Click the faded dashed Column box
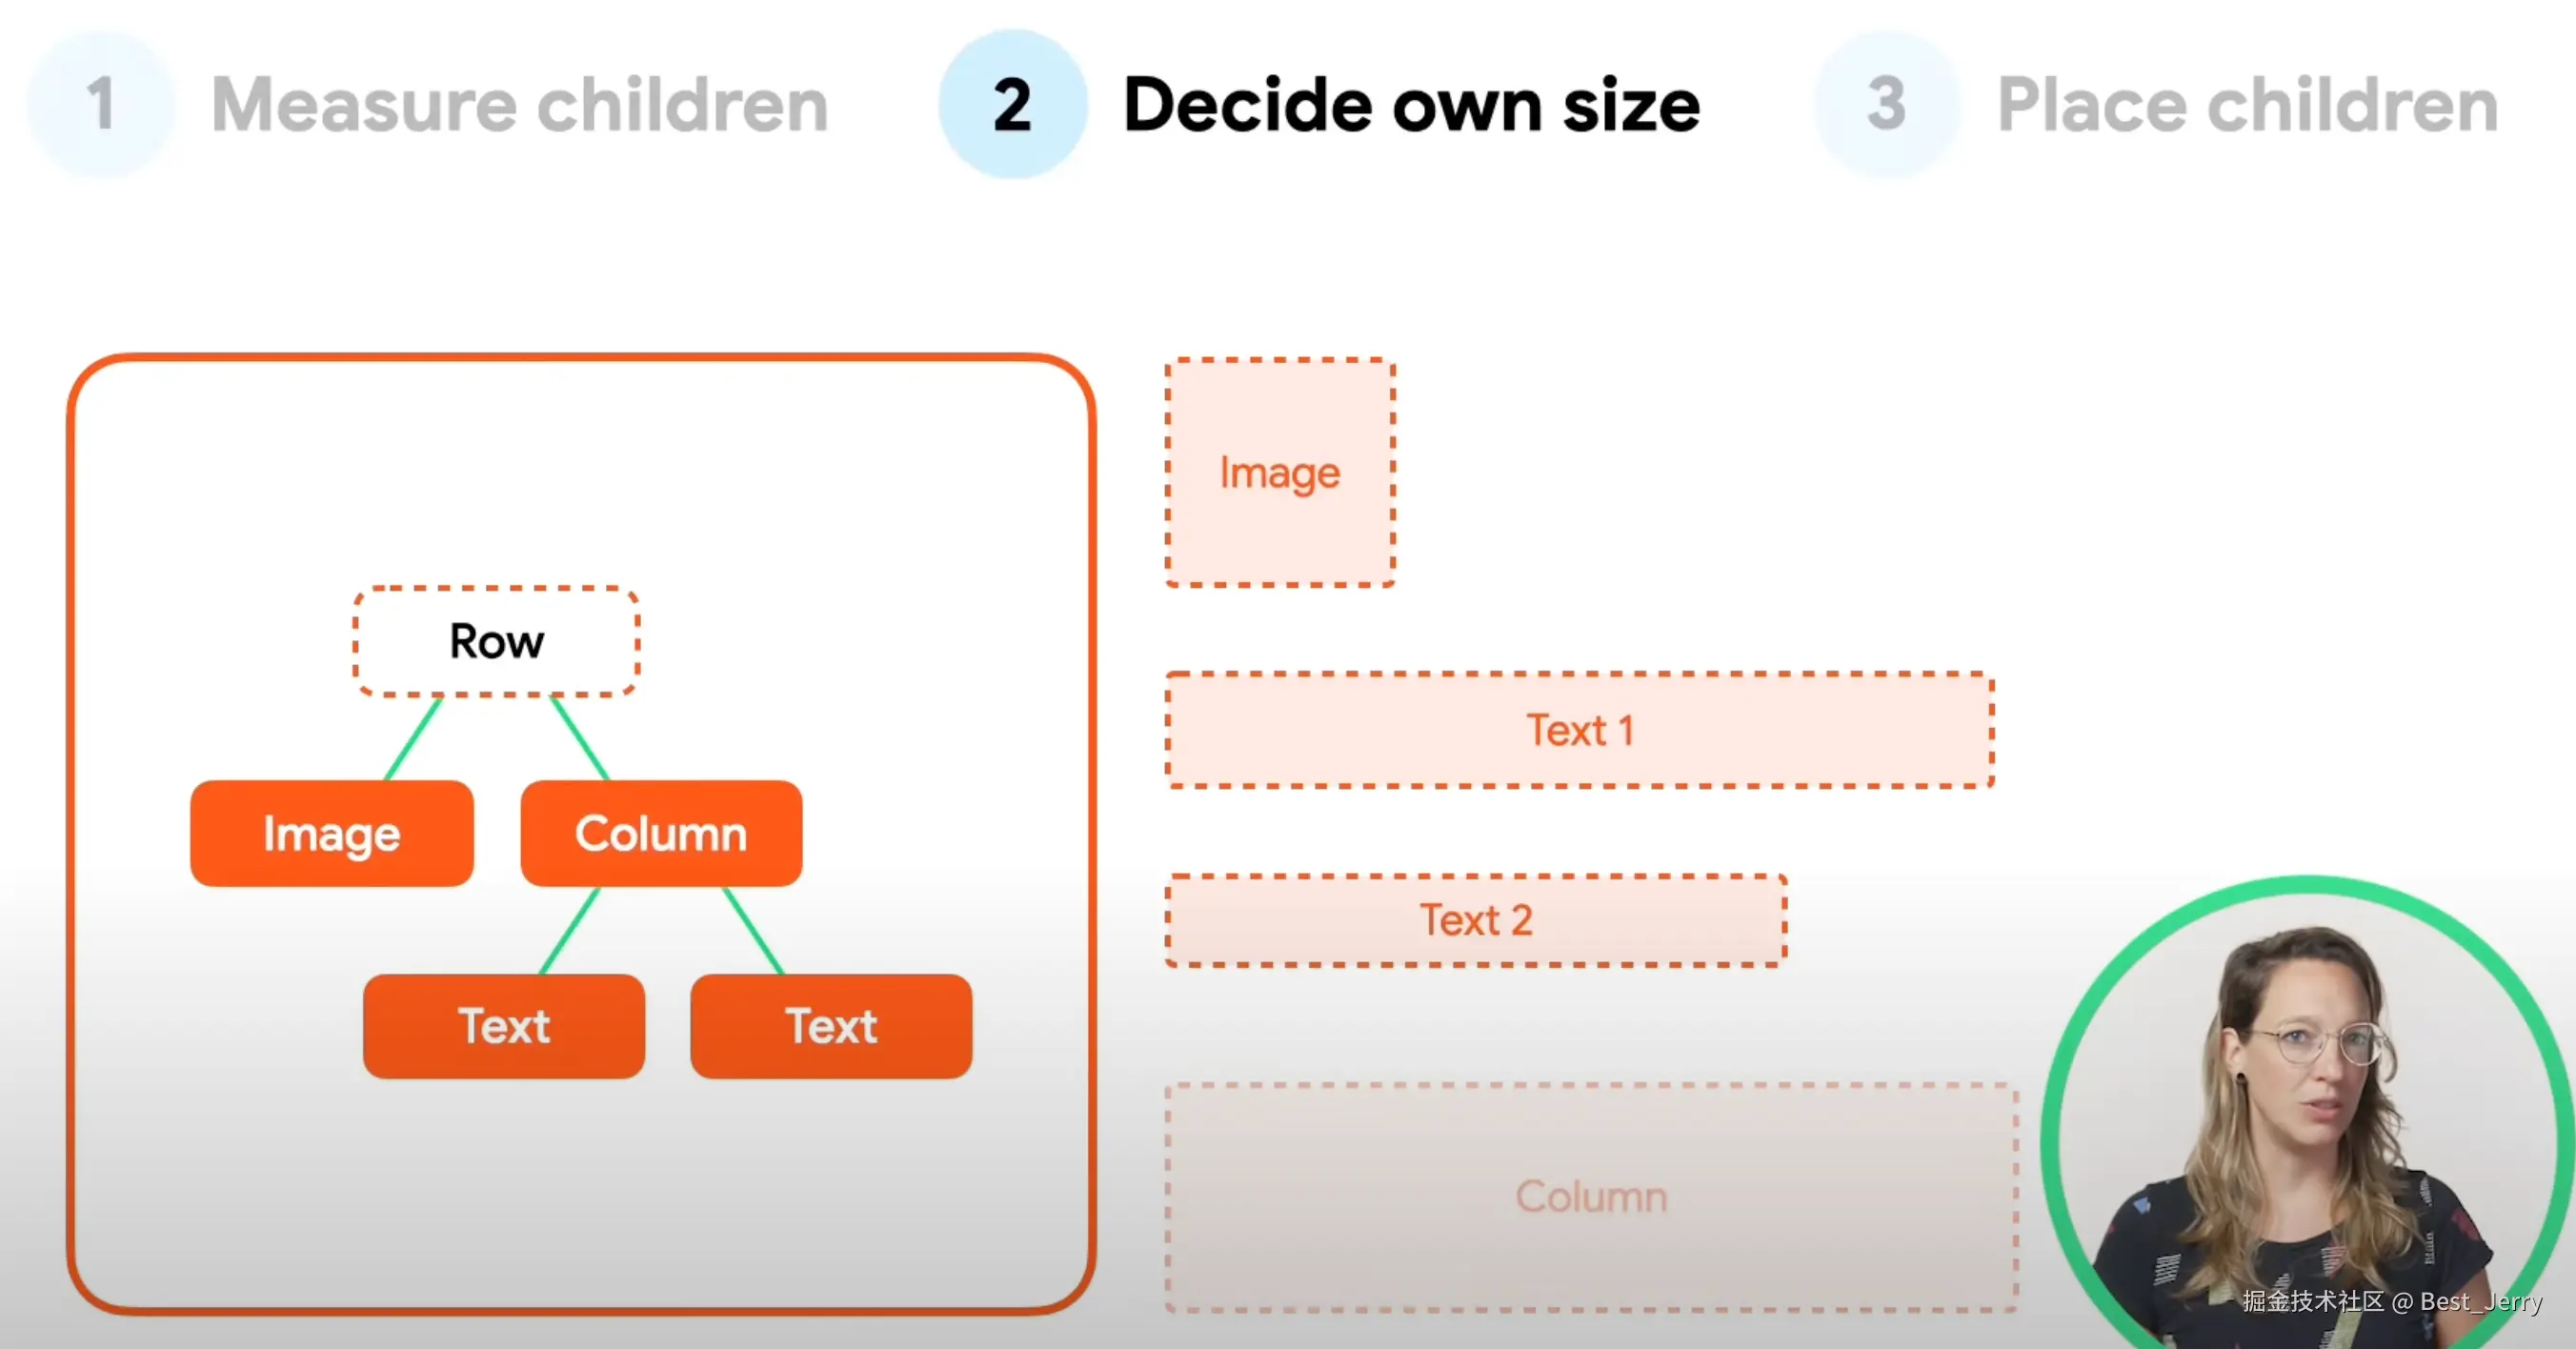This screenshot has height=1349, width=2576. point(1590,1196)
